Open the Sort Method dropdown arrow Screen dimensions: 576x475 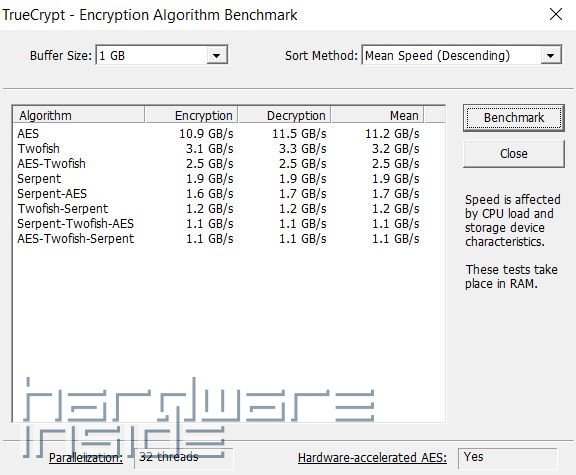(550, 56)
